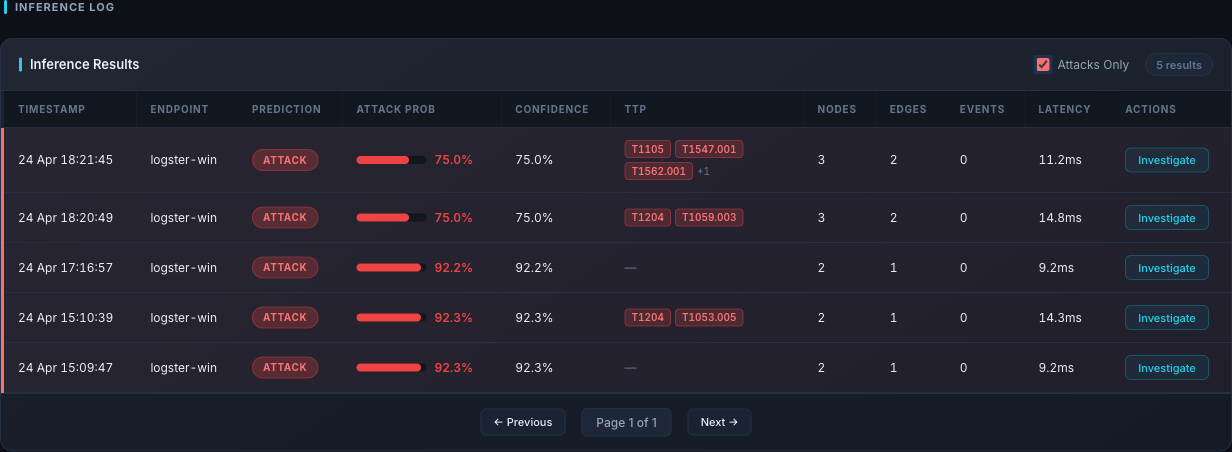
Task: Sort by the Edges column header
Action: 907,109
